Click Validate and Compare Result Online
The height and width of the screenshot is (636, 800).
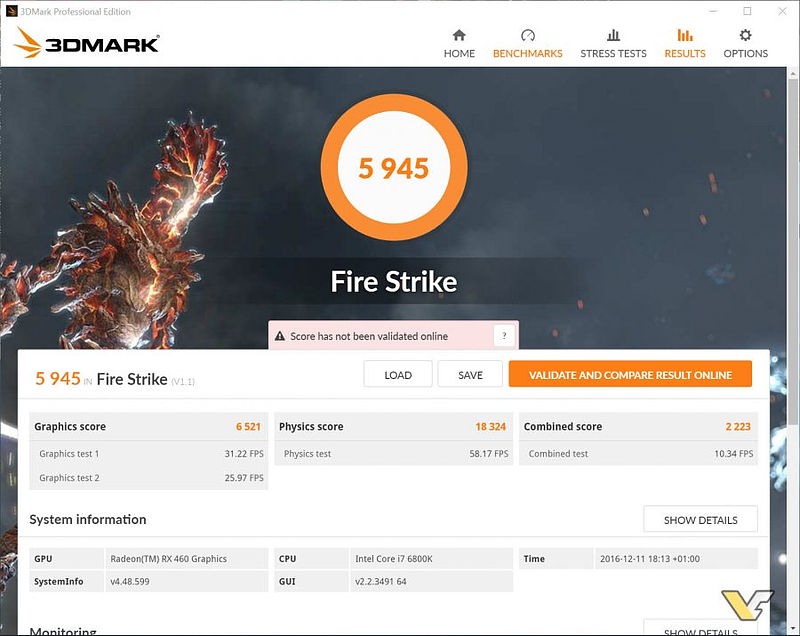[x=630, y=375]
